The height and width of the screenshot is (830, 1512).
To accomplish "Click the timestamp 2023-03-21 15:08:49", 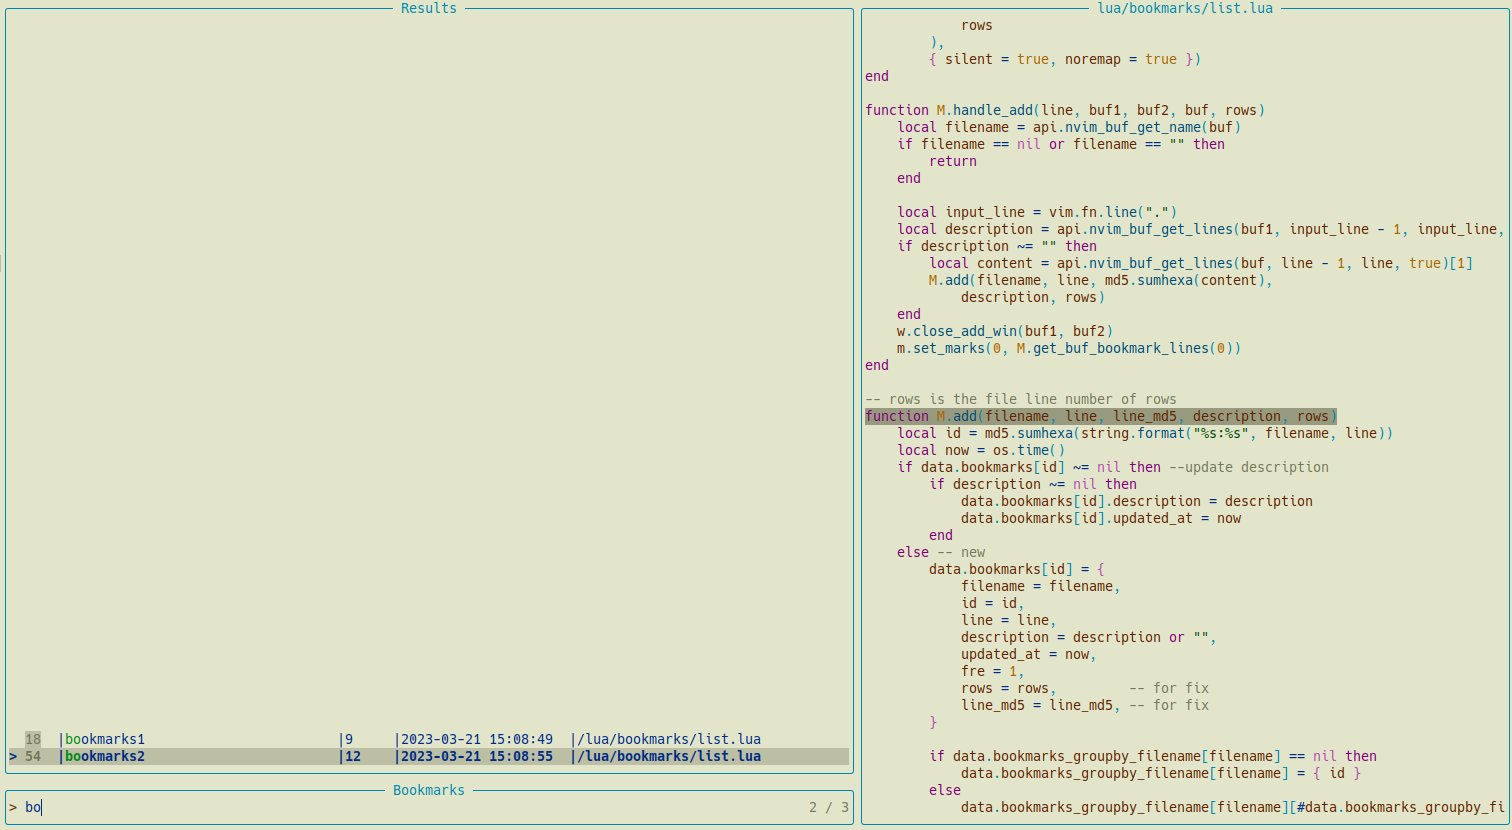I will tap(477, 739).
